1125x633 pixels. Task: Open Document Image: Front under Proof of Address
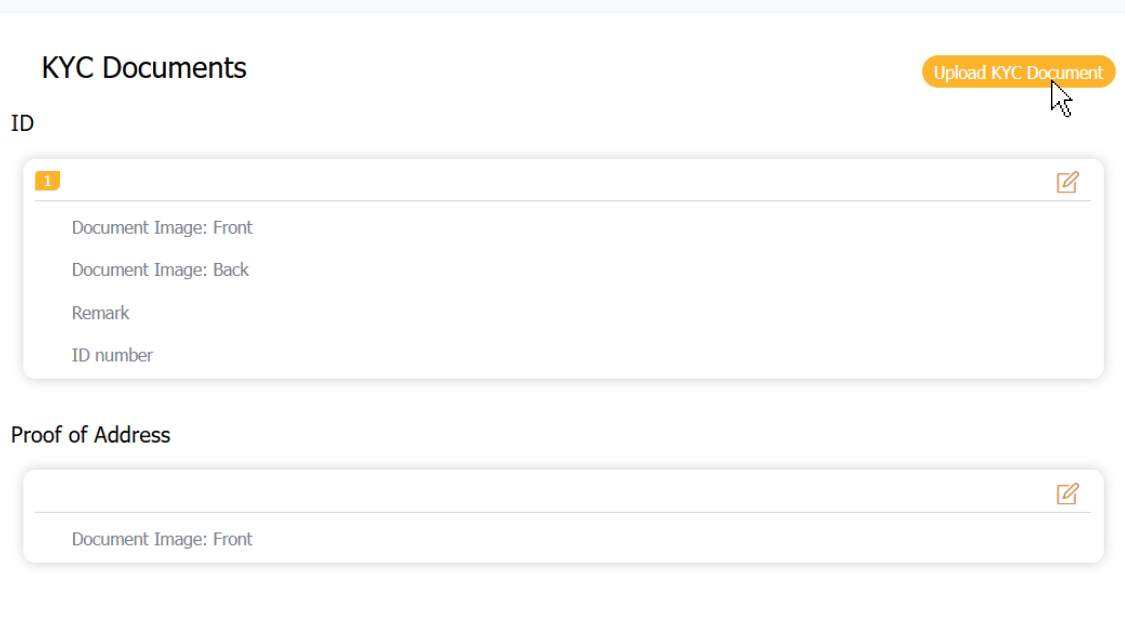point(162,540)
